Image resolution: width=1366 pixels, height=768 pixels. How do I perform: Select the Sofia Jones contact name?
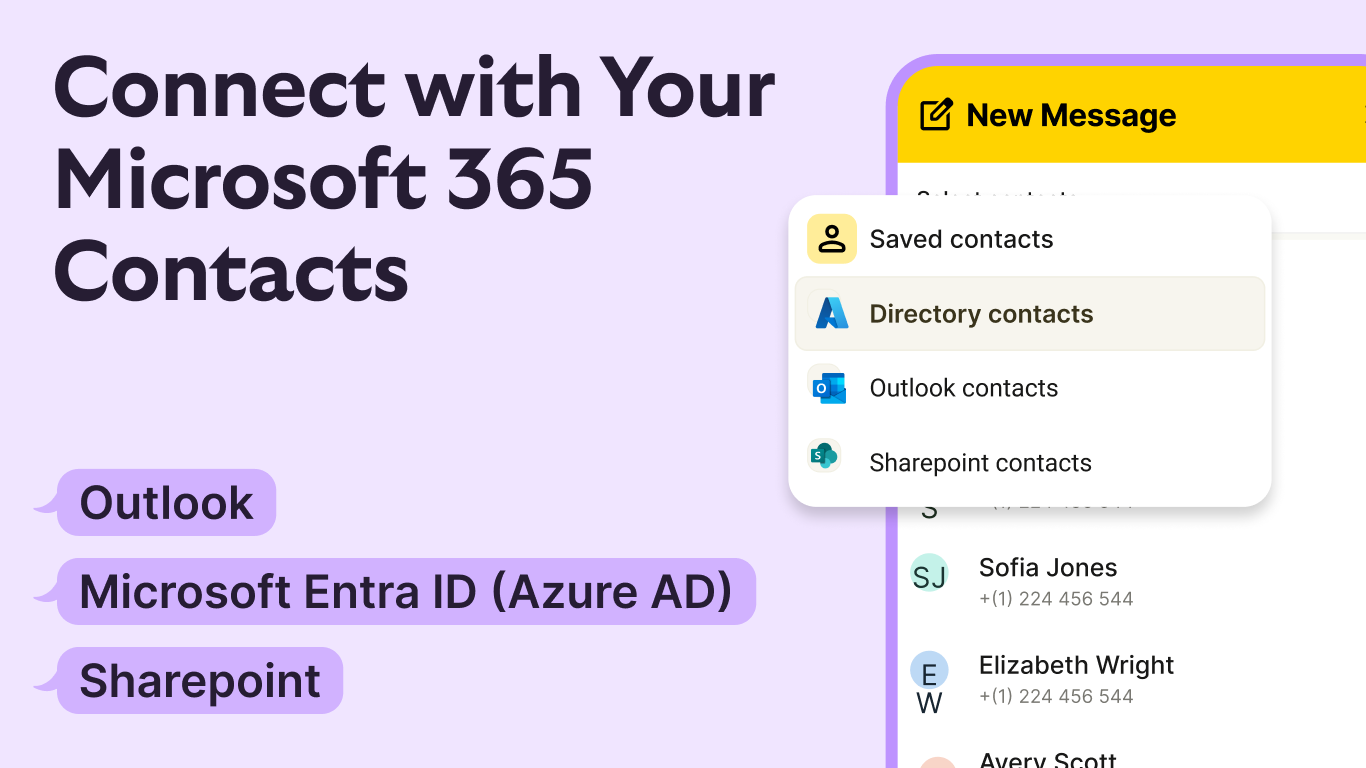tap(1047, 568)
